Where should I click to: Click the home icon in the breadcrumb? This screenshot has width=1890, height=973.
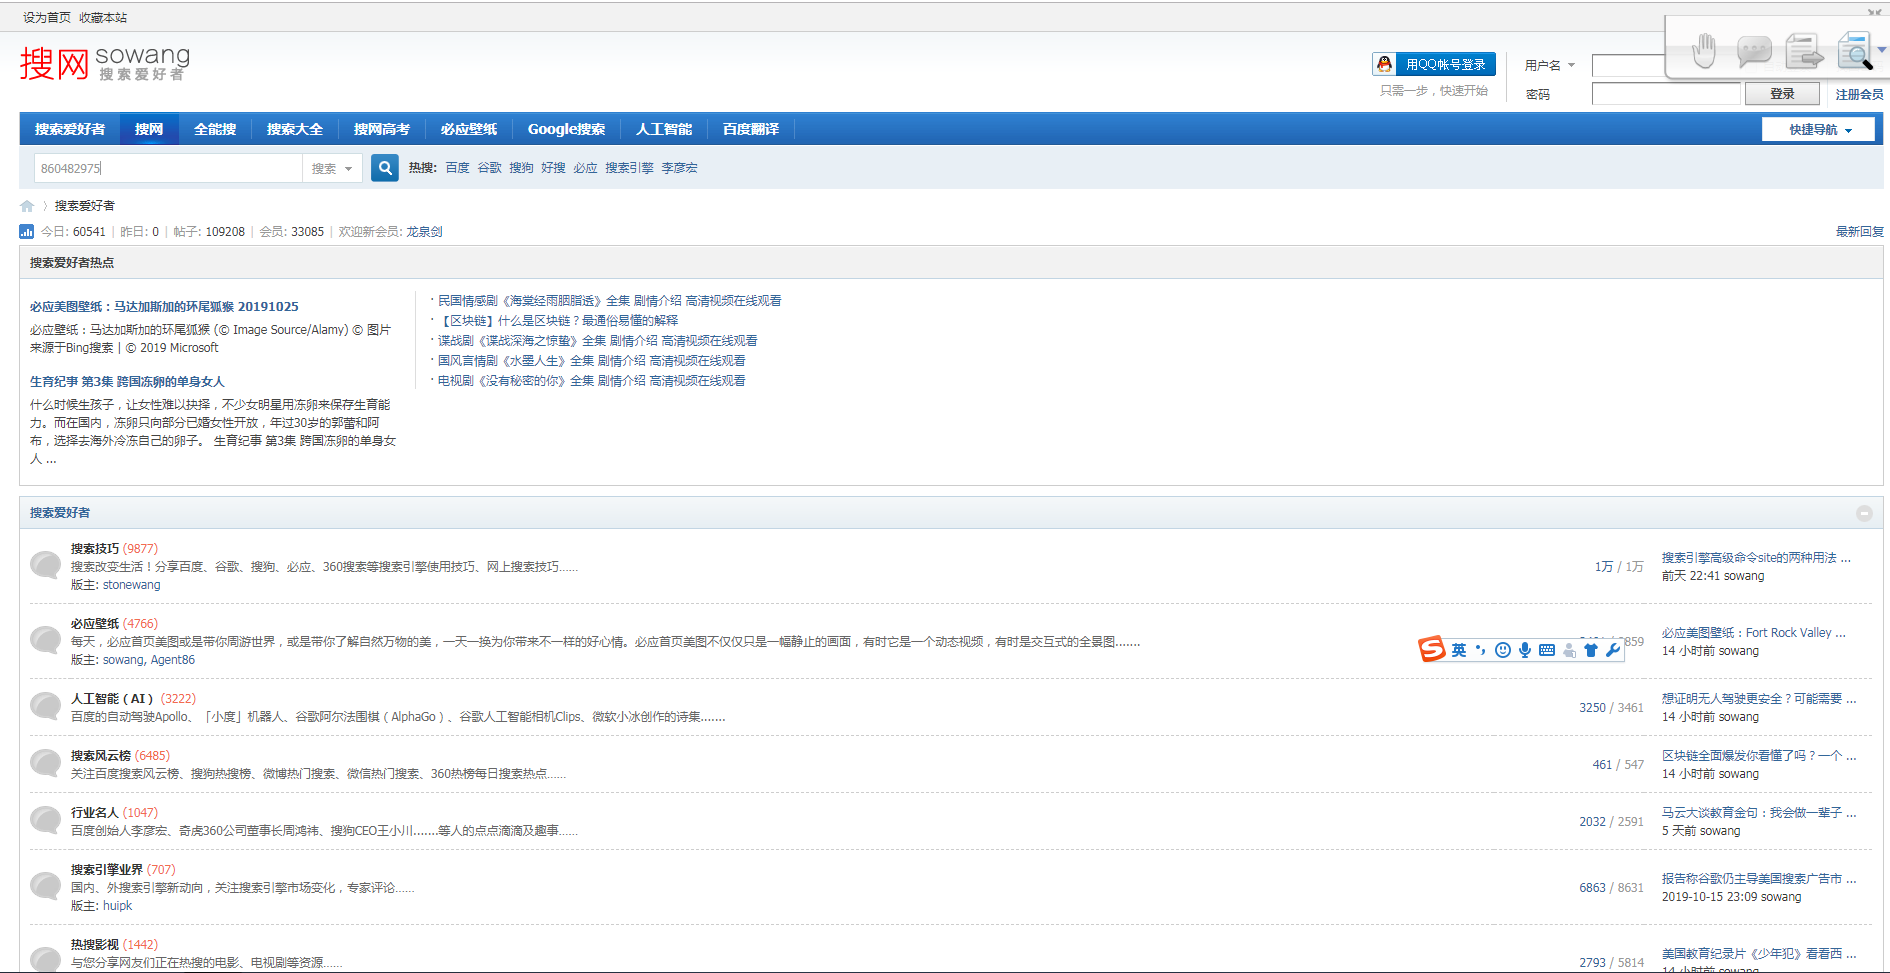coord(27,206)
